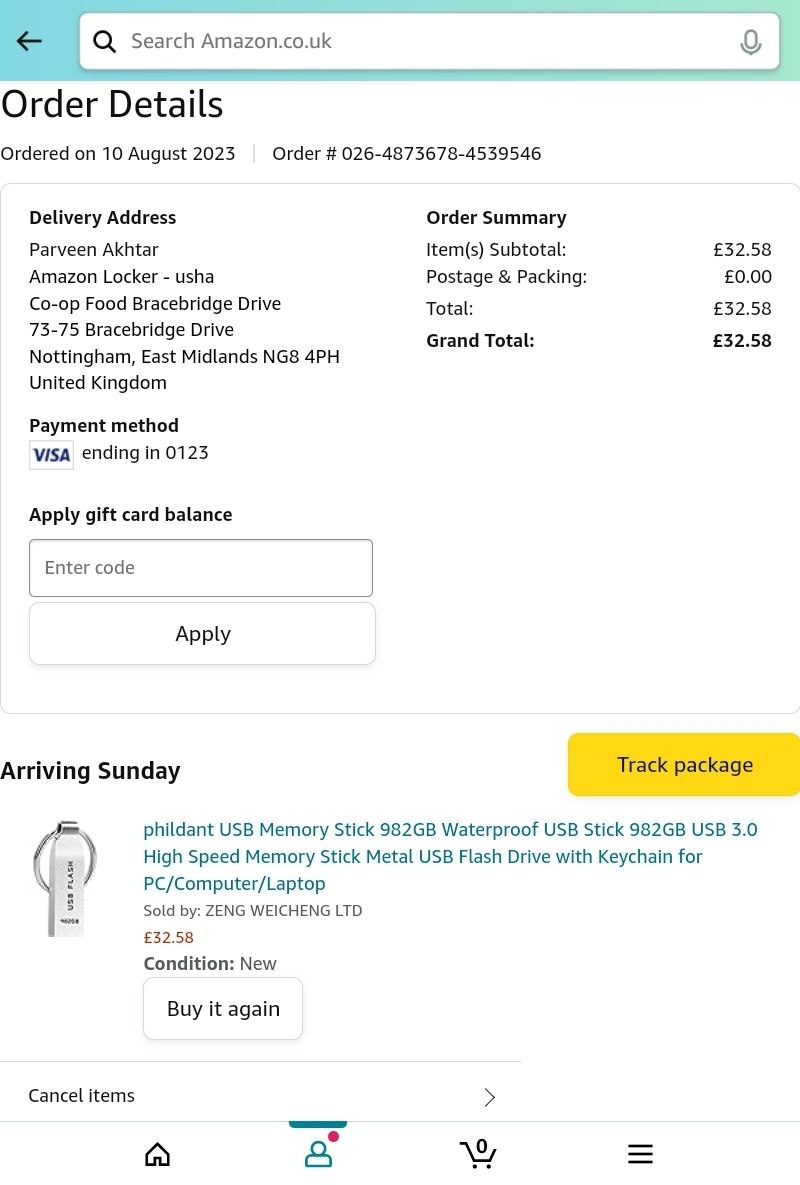This screenshot has height=1185, width=800.
Task: Tap the back arrow icon
Action: click(x=29, y=41)
